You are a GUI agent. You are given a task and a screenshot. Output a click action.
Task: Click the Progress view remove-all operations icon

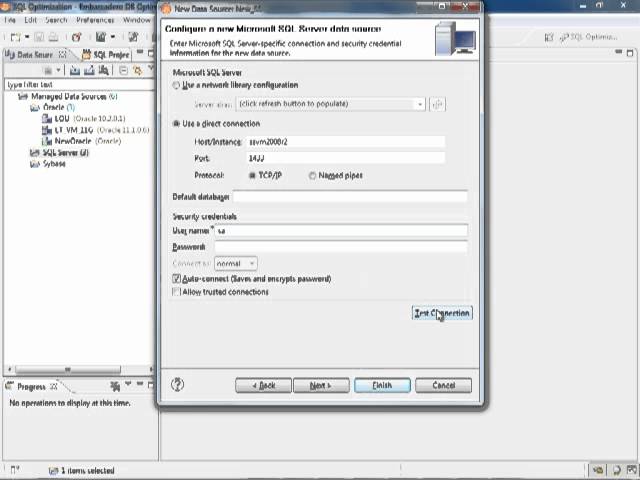115,386
